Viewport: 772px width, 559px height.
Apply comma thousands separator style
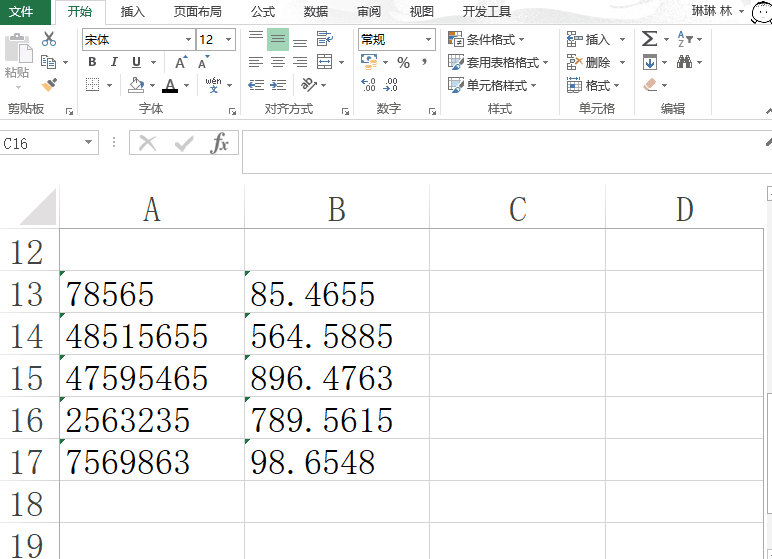click(424, 62)
